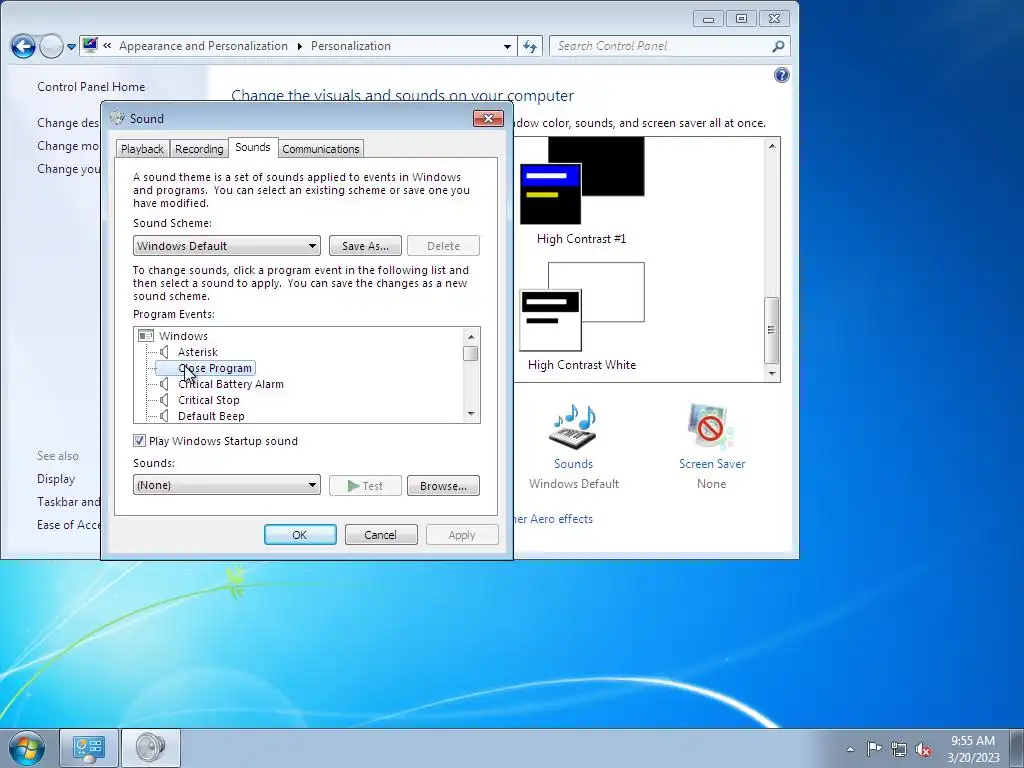
Task: Select the Close Program event
Action: 214,368
